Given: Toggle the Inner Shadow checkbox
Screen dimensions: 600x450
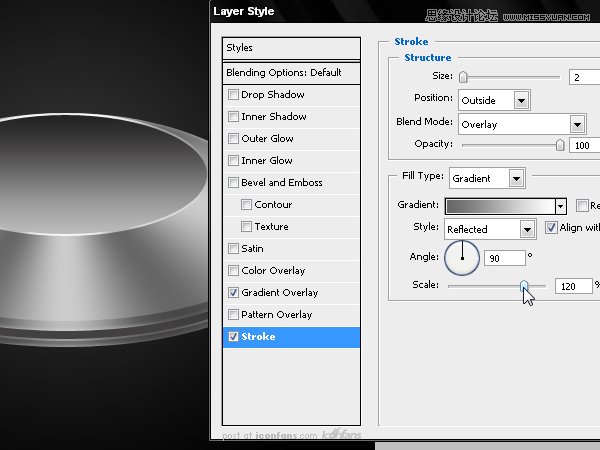Looking at the screenshot, I should tap(233, 118).
